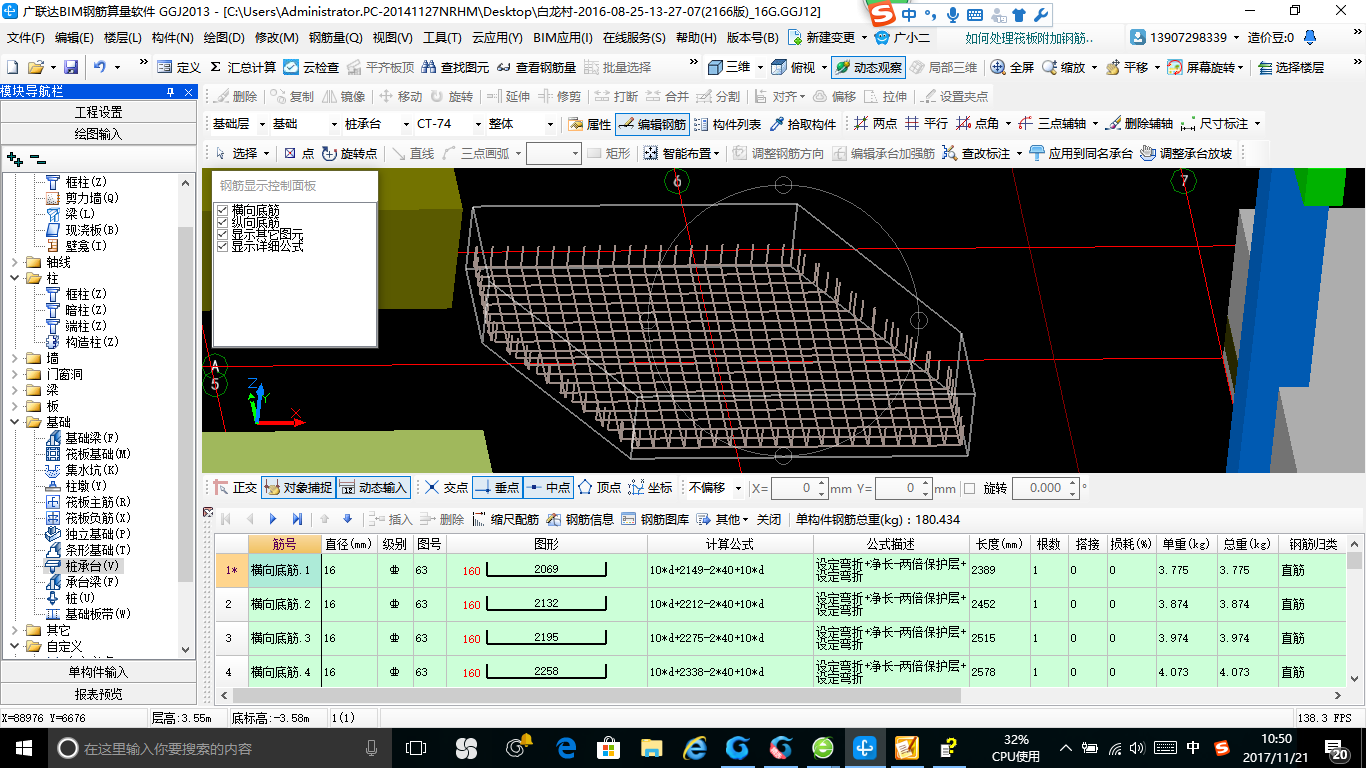Viewport: 1366px width, 768px height.
Task: Click 尺寸标注 dimension annotation tool
Action: (1215, 124)
